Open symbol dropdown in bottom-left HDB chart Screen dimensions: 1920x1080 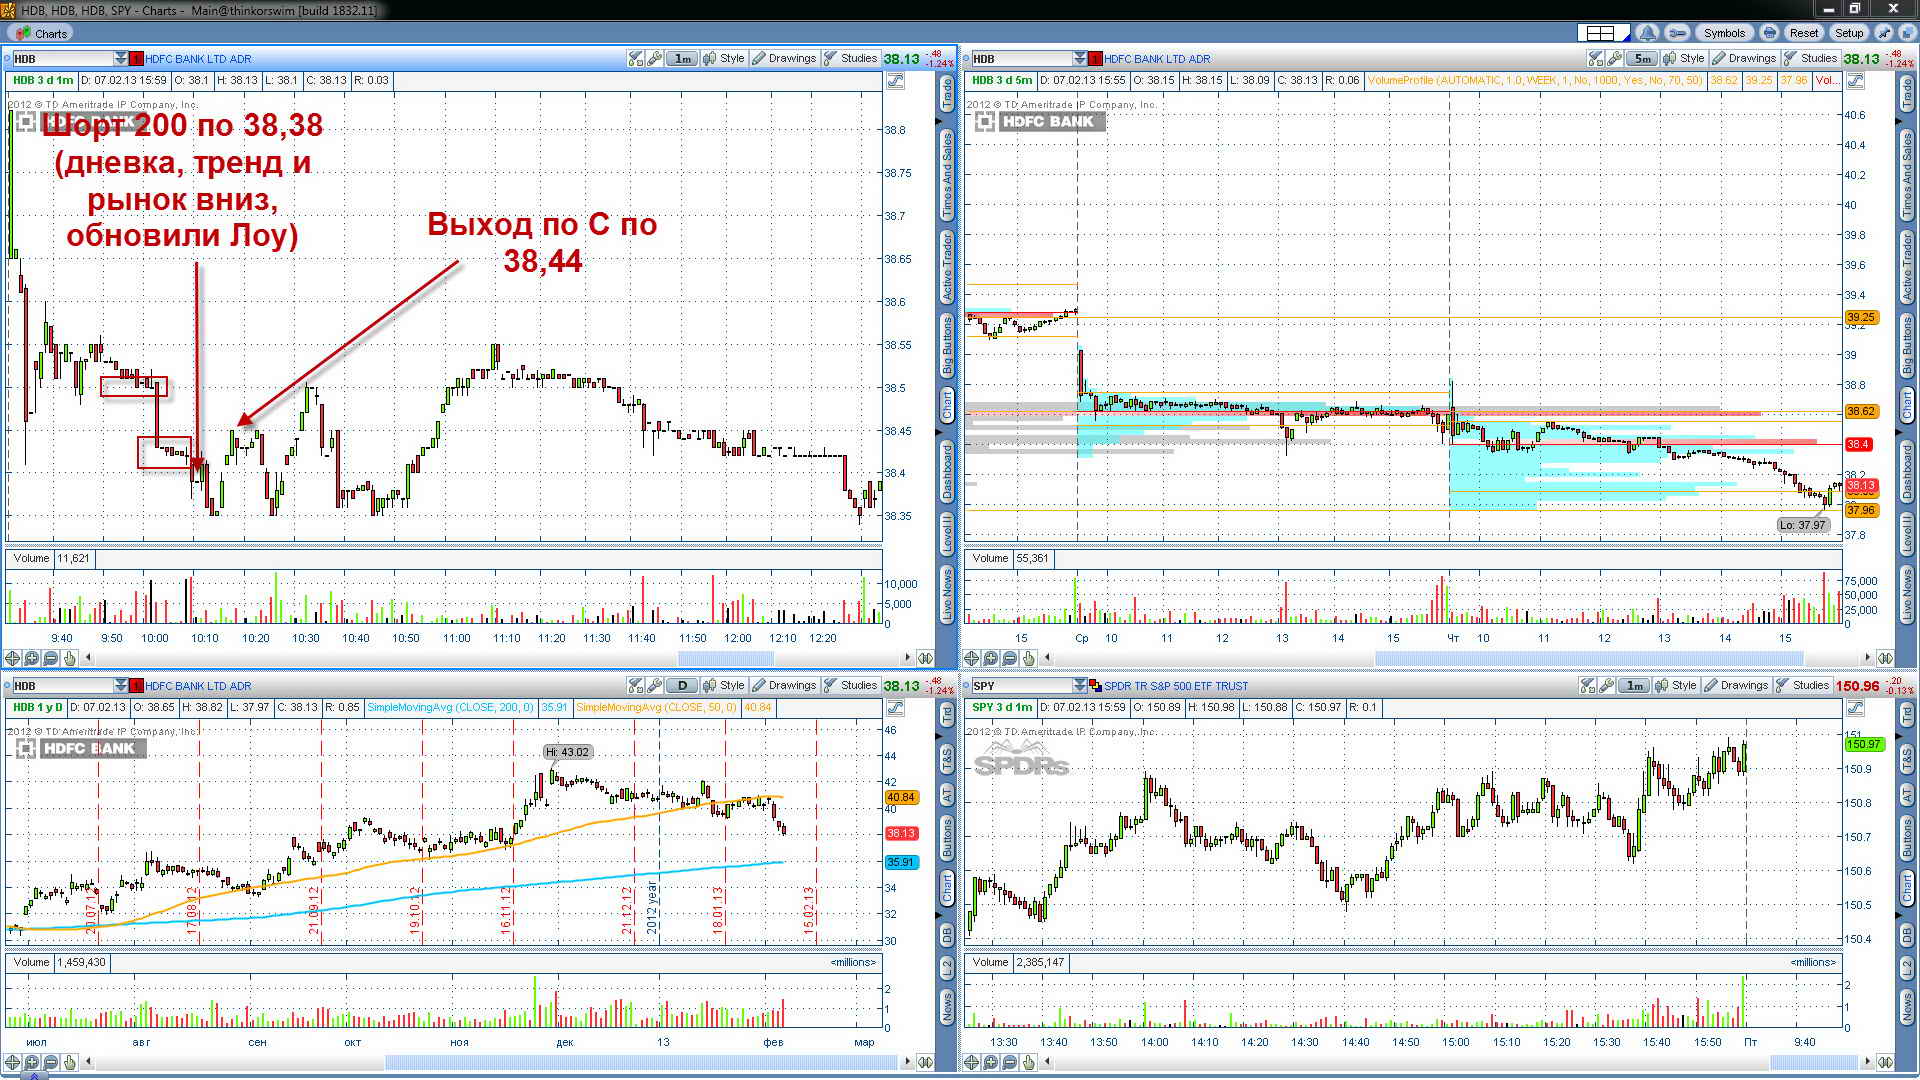(121, 686)
